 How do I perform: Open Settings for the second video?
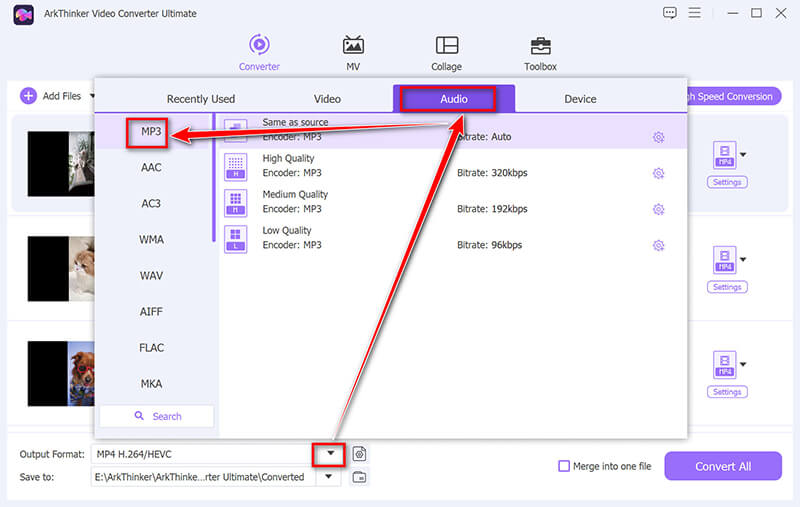[727, 287]
